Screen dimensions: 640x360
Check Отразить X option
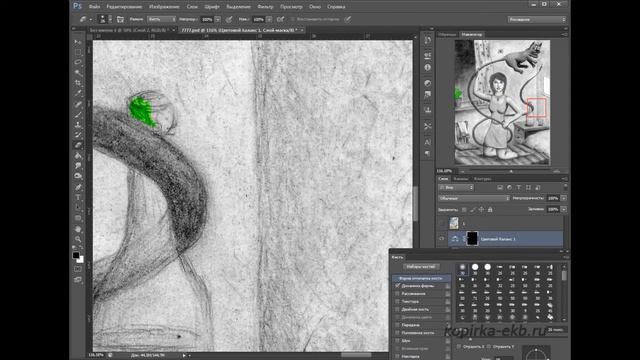459,347
